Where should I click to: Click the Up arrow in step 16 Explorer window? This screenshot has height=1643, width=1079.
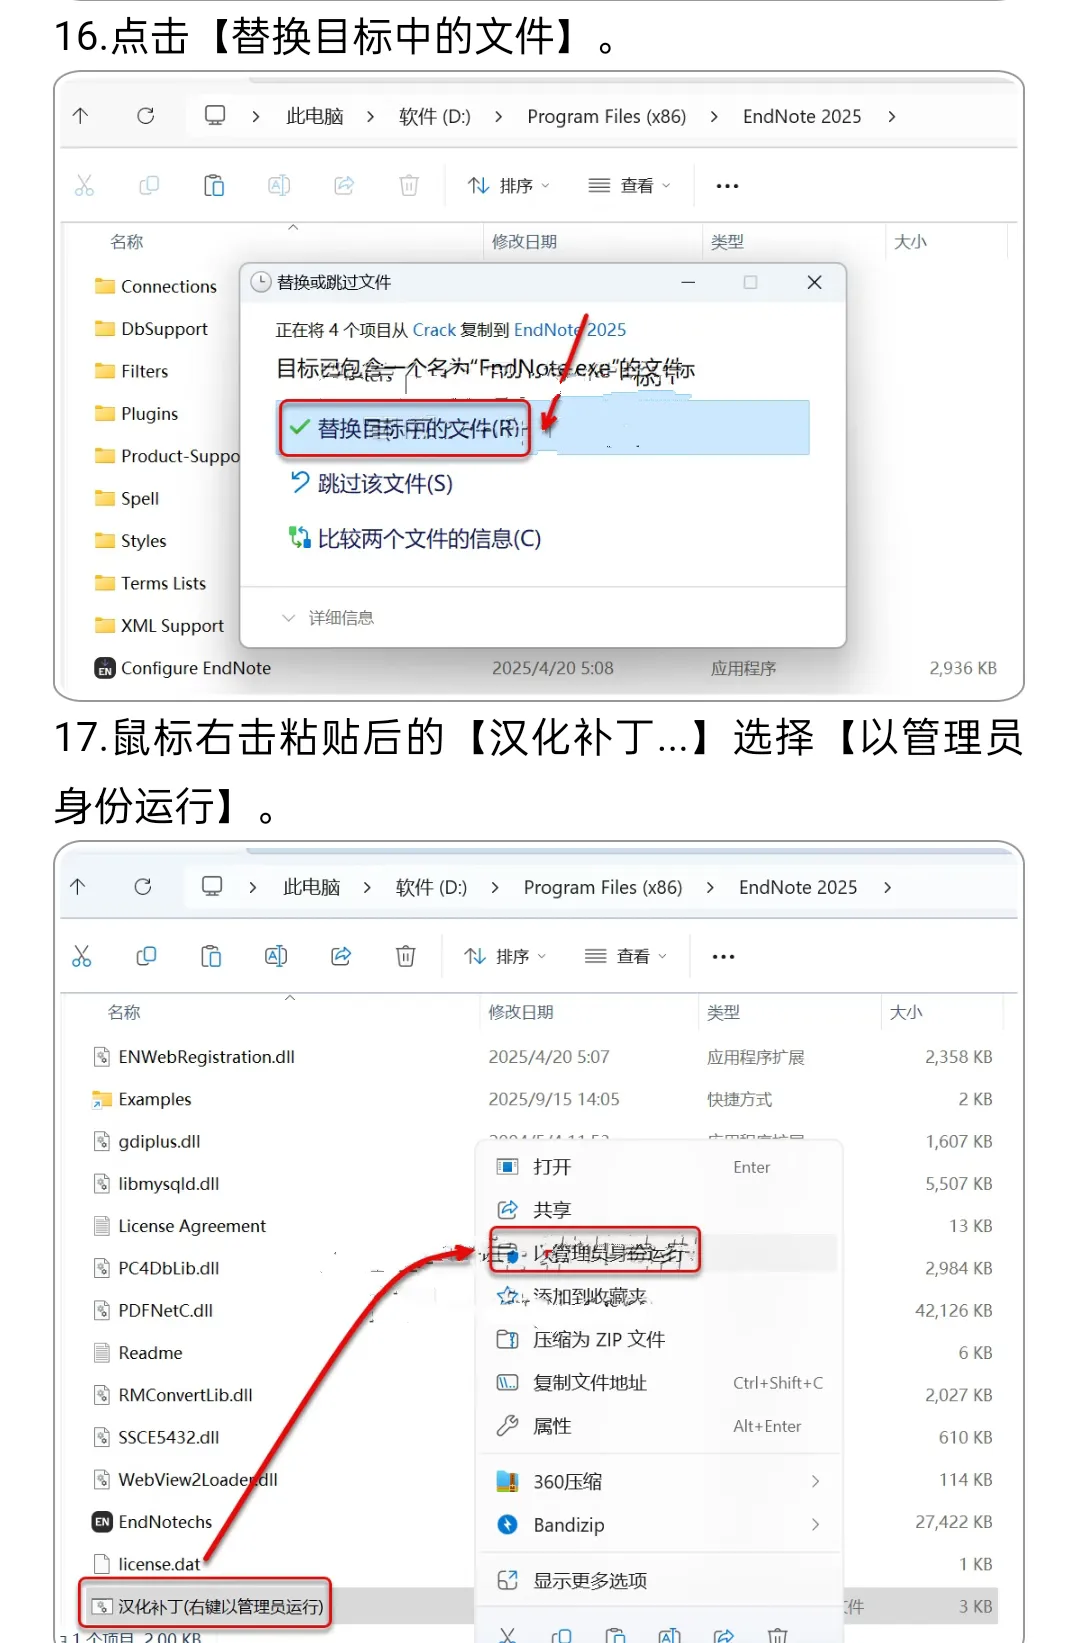[81, 116]
